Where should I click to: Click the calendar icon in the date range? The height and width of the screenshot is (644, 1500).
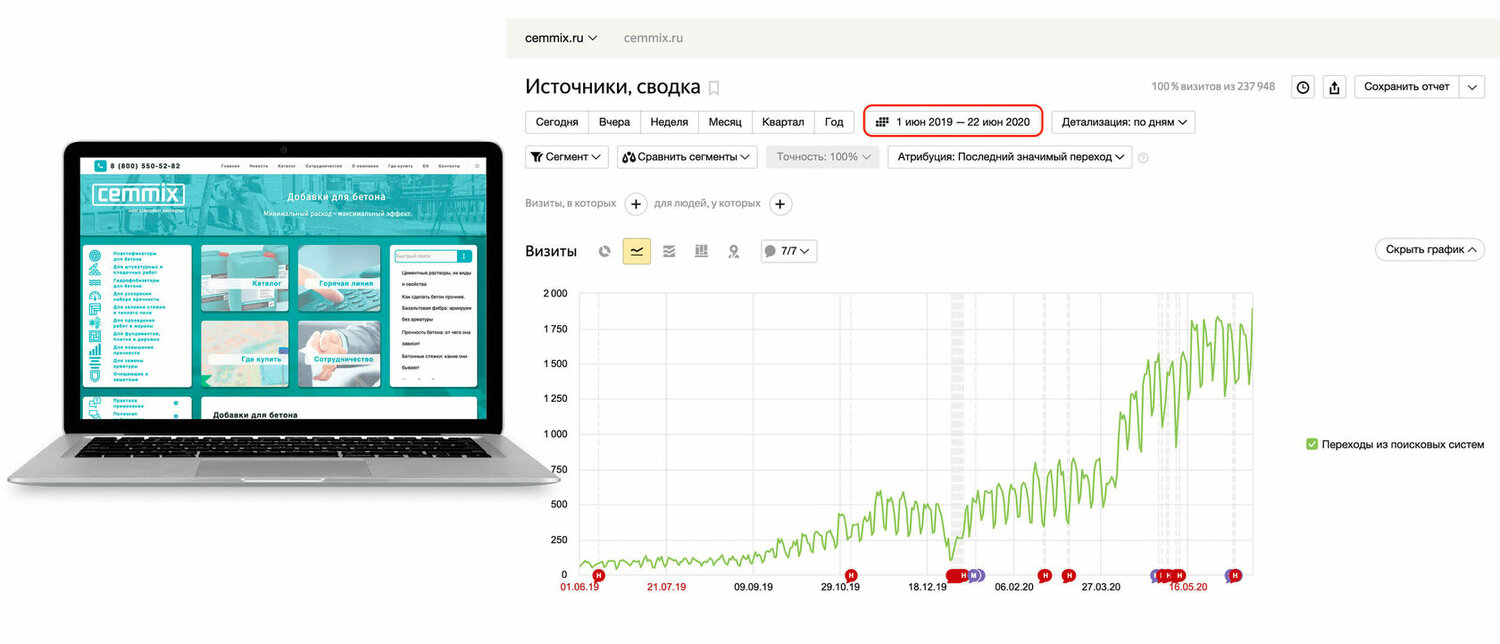pyautogui.click(x=882, y=122)
